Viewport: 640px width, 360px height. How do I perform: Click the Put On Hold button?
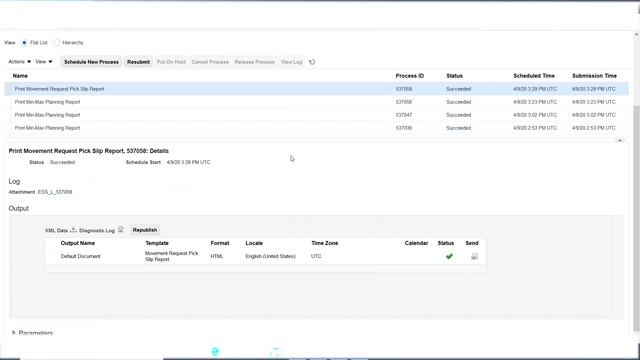[171, 62]
